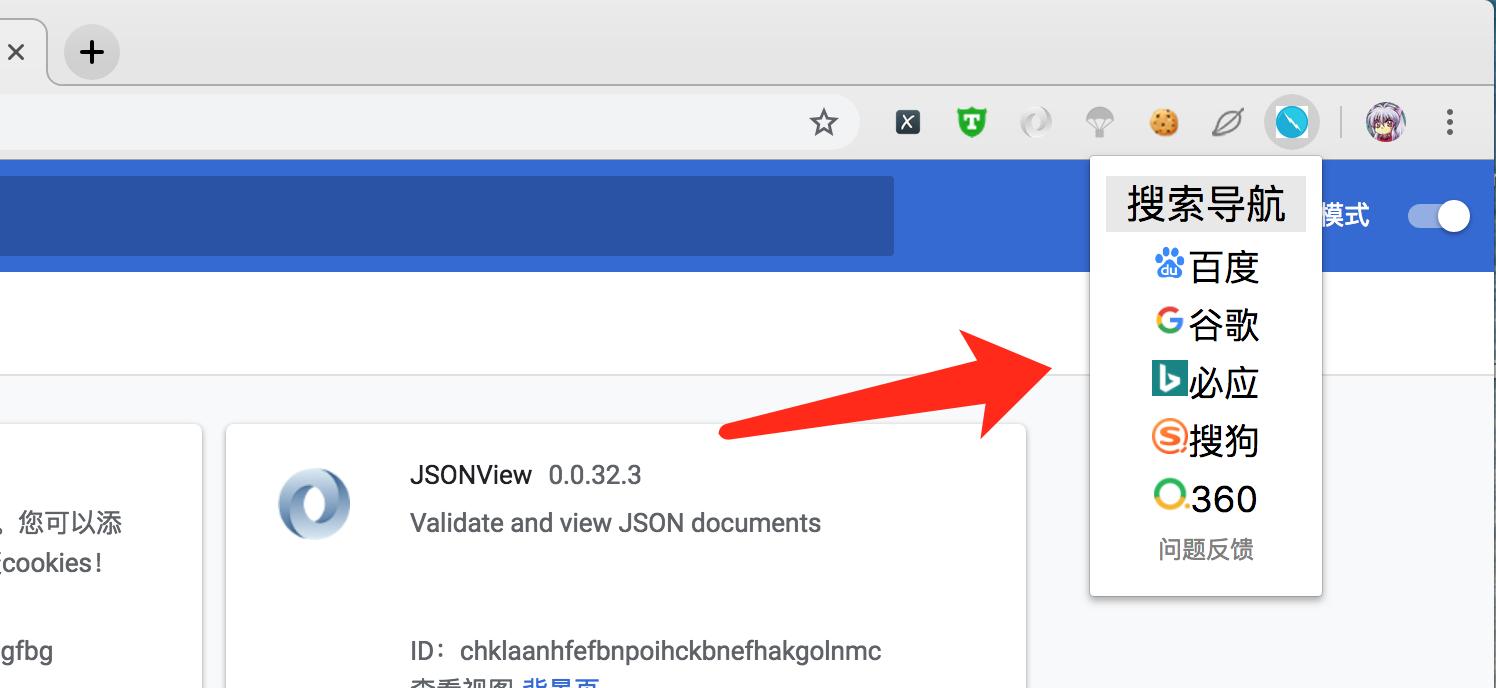Open a new tab with plus button
This screenshot has width=1496, height=688.
pos(92,52)
